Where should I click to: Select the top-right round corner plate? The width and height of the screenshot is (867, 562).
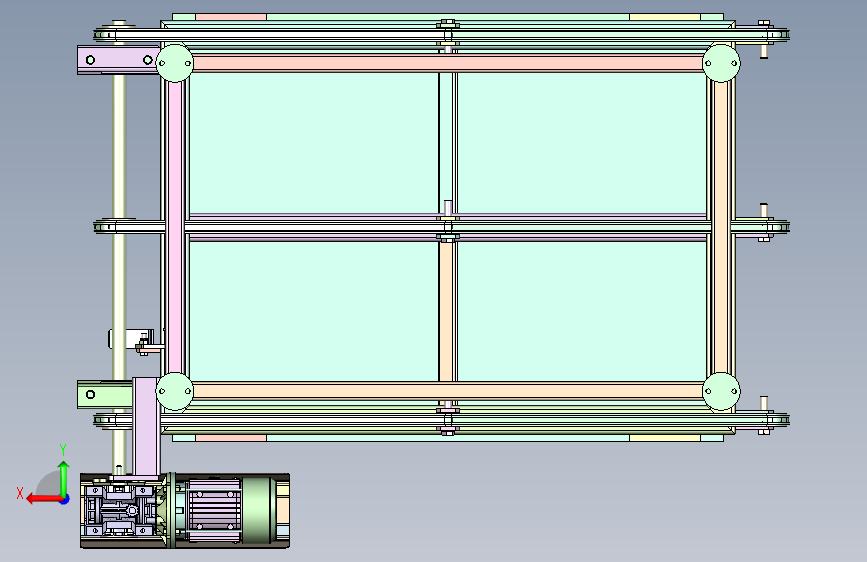721,63
